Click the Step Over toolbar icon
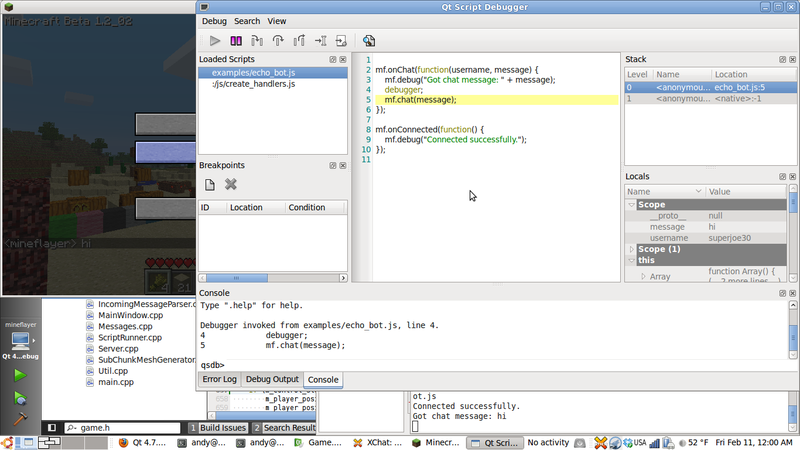Image resolution: width=800 pixels, height=450 pixels. pyautogui.click(x=278, y=41)
